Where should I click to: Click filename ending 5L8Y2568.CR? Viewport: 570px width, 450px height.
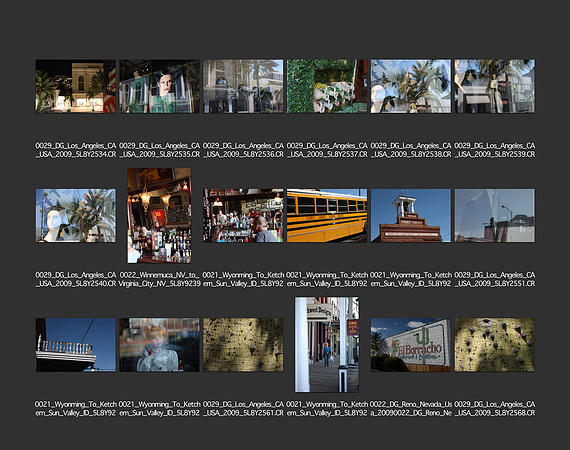[x=494, y=409]
